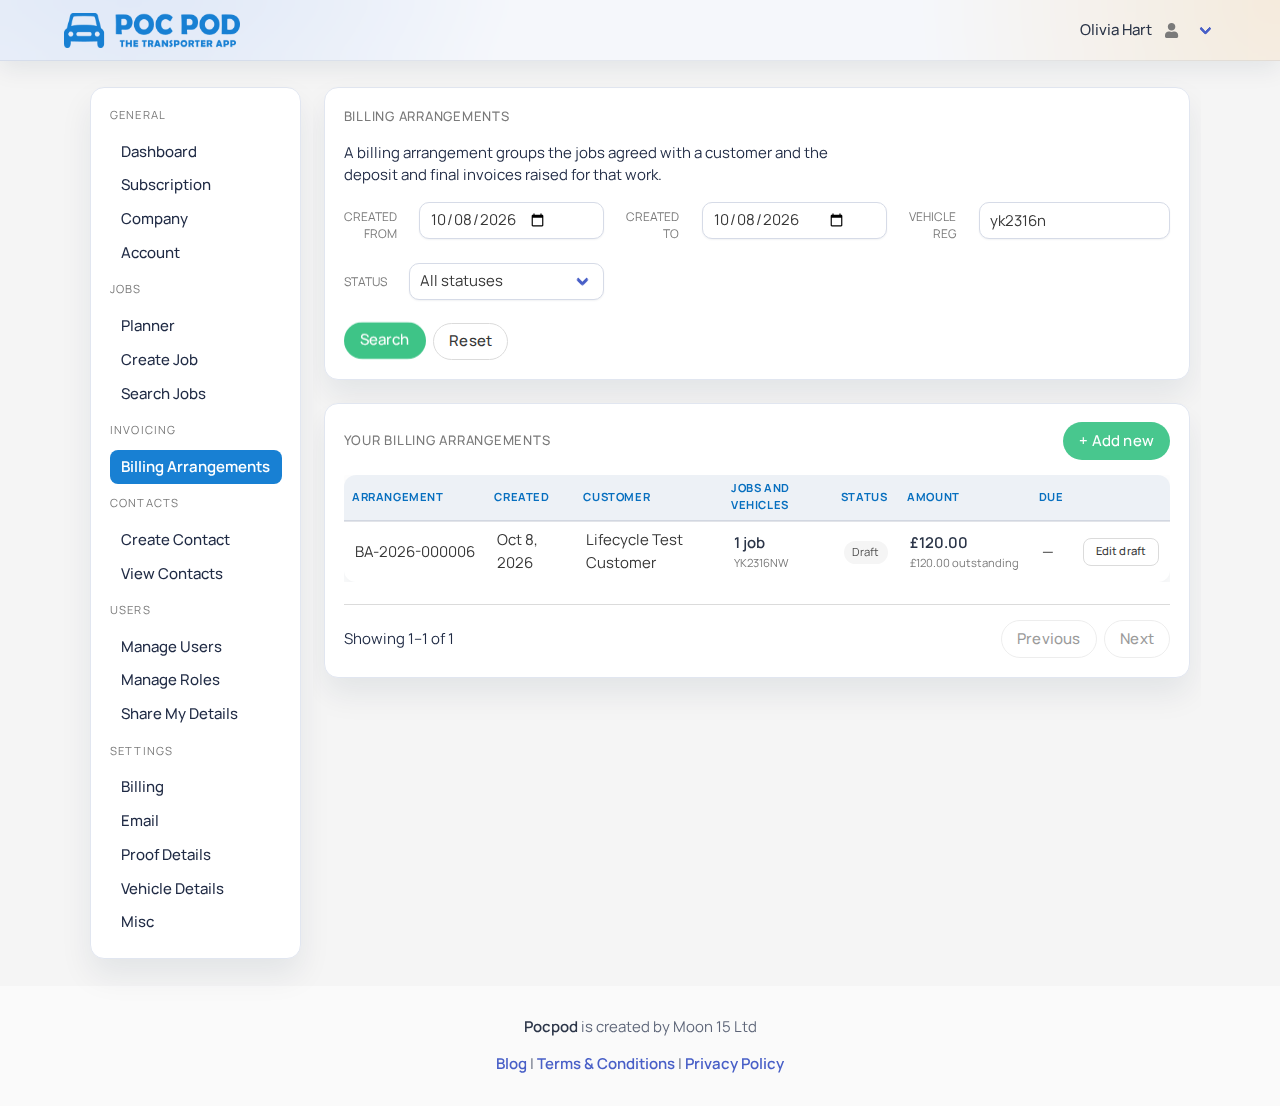Run the Search for billing arrangements
The width and height of the screenshot is (1280, 1106).
click(385, 340)
